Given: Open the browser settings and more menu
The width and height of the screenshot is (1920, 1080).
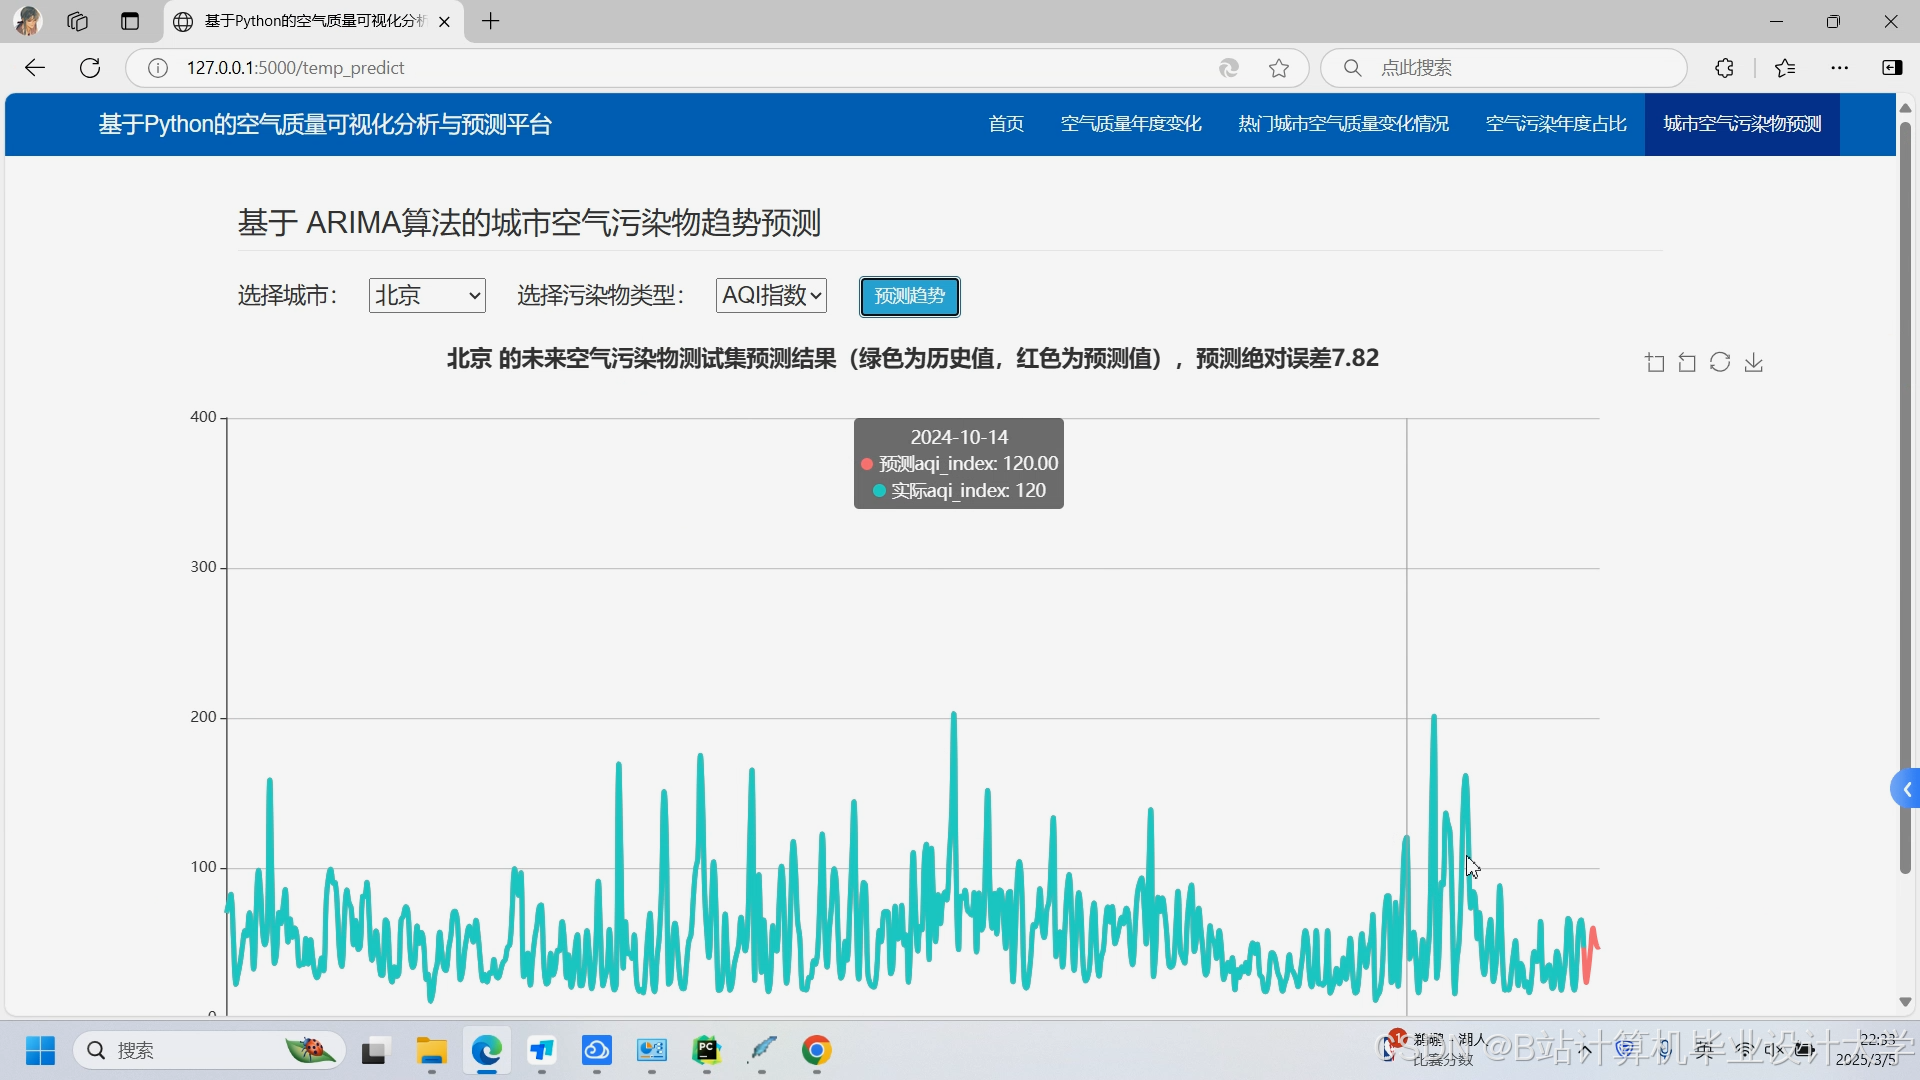Looking at the screenshot, I should tap(1840, 68).
